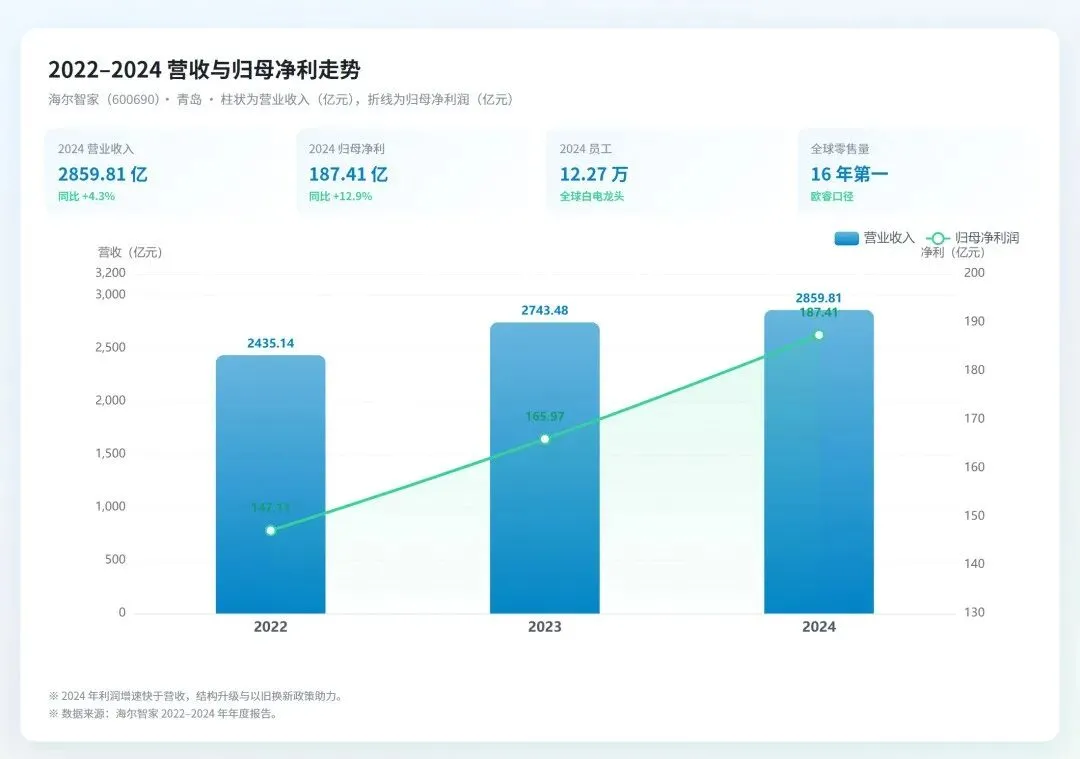This screenshot has width=1080, height=759.
Task: Click the 2022 x-axis label
Action: [x=271, y=627]
